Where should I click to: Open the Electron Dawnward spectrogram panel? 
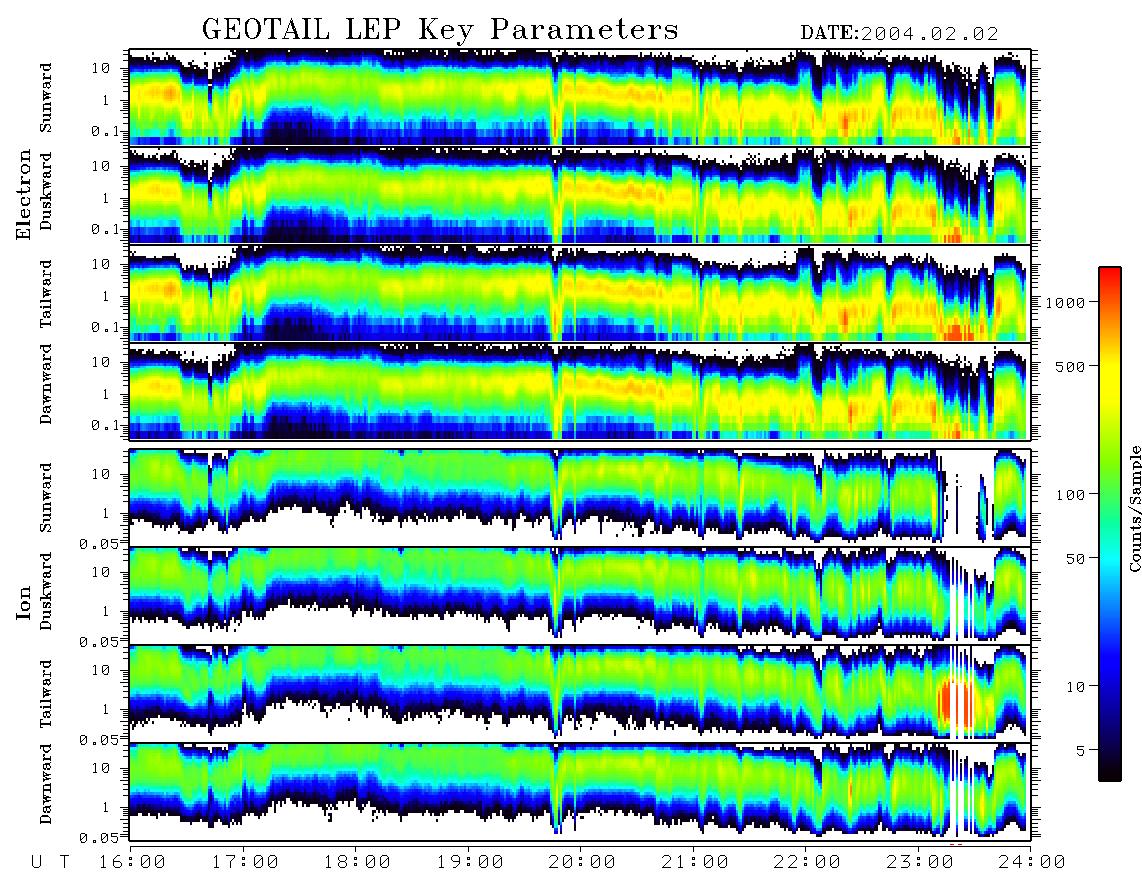tap(579, 391)
